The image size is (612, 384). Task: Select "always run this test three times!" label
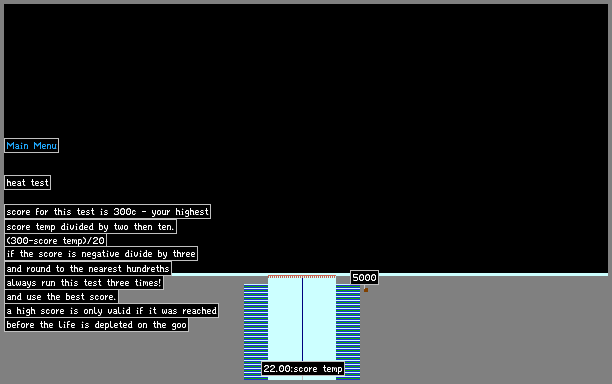point(84,283)
